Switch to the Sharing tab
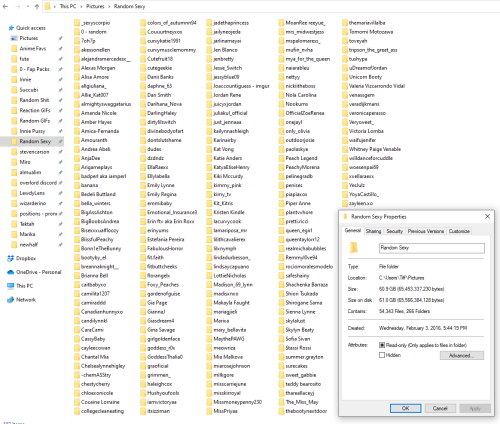The height and width of the screenshot is (424, 500). tap(373, 231)
